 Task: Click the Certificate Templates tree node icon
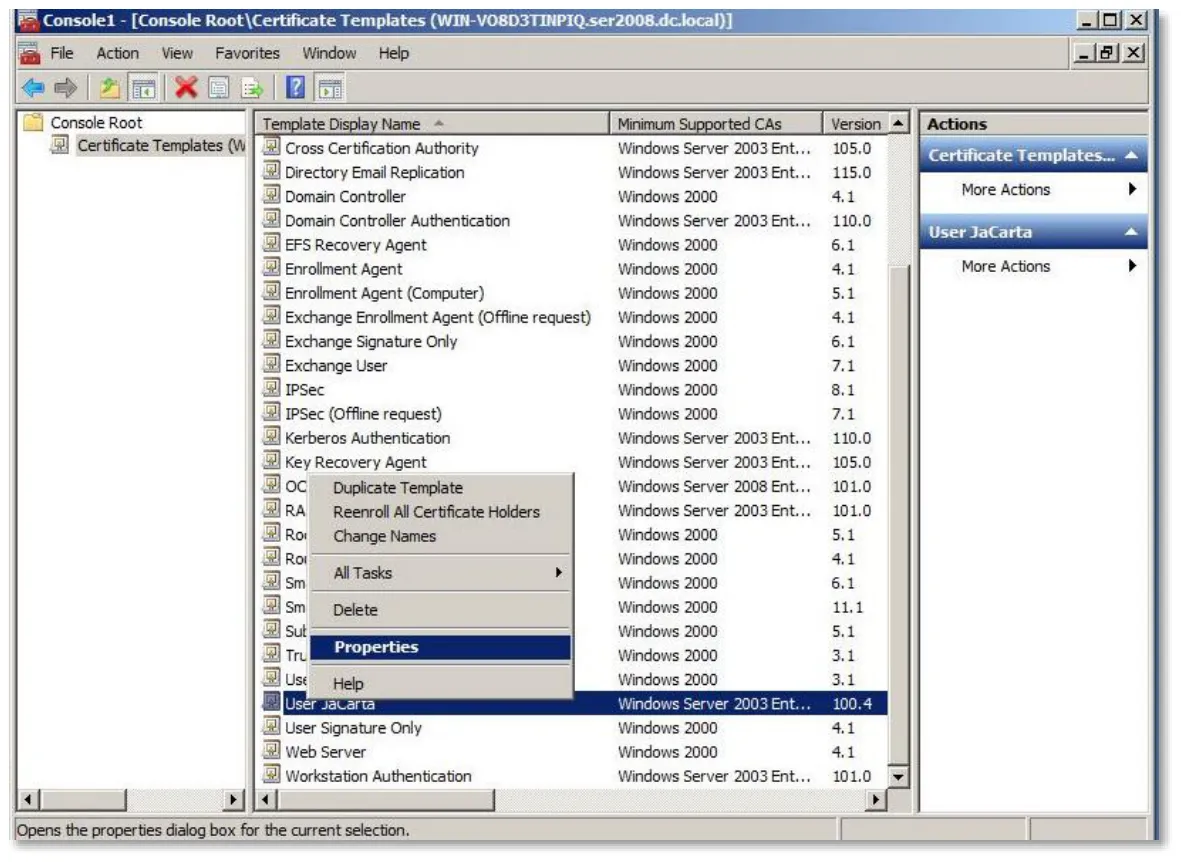tap(60, 145)
